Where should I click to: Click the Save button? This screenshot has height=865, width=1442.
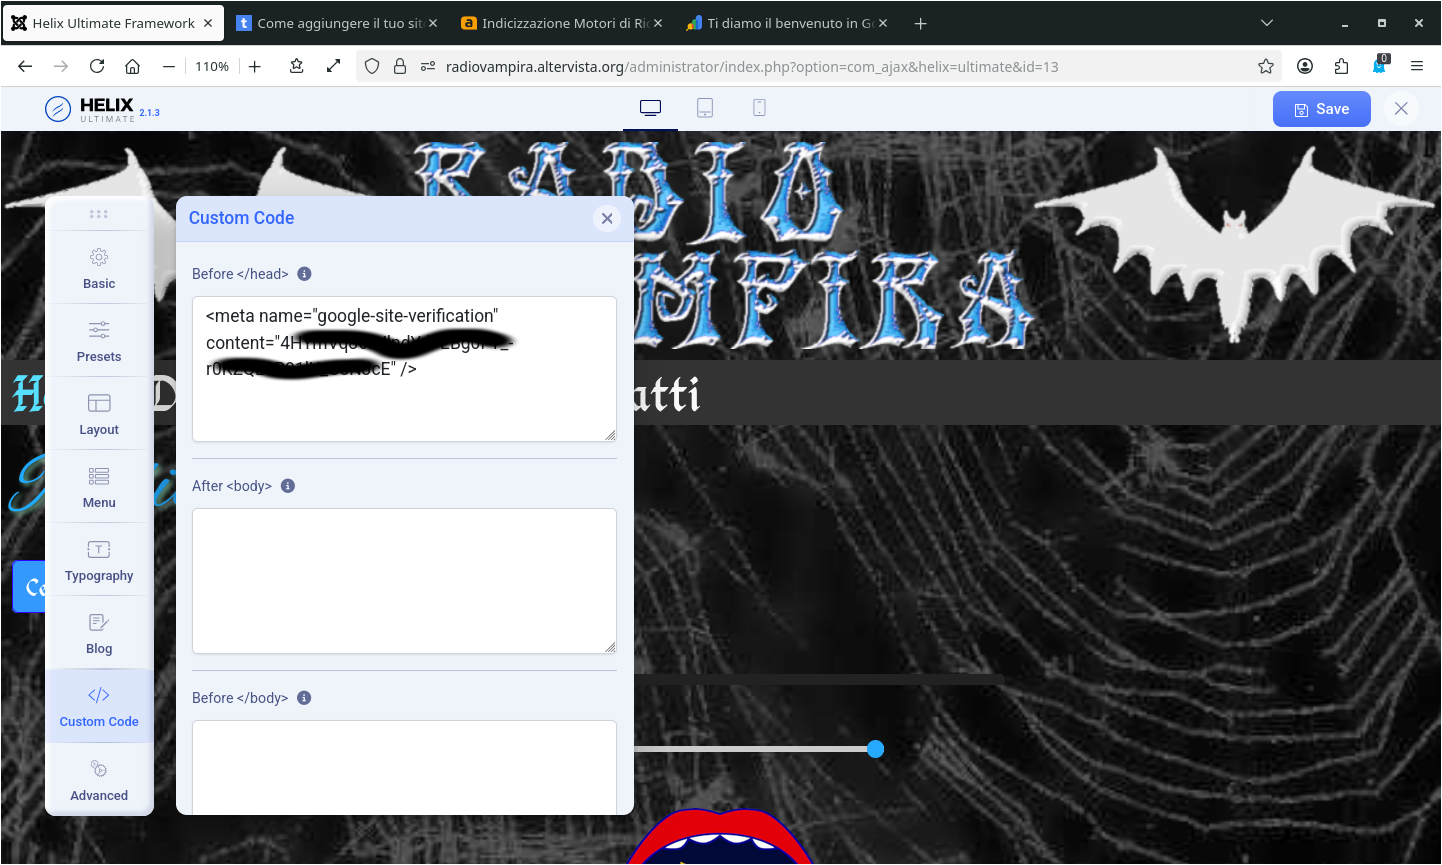[x=1321, y=109]
